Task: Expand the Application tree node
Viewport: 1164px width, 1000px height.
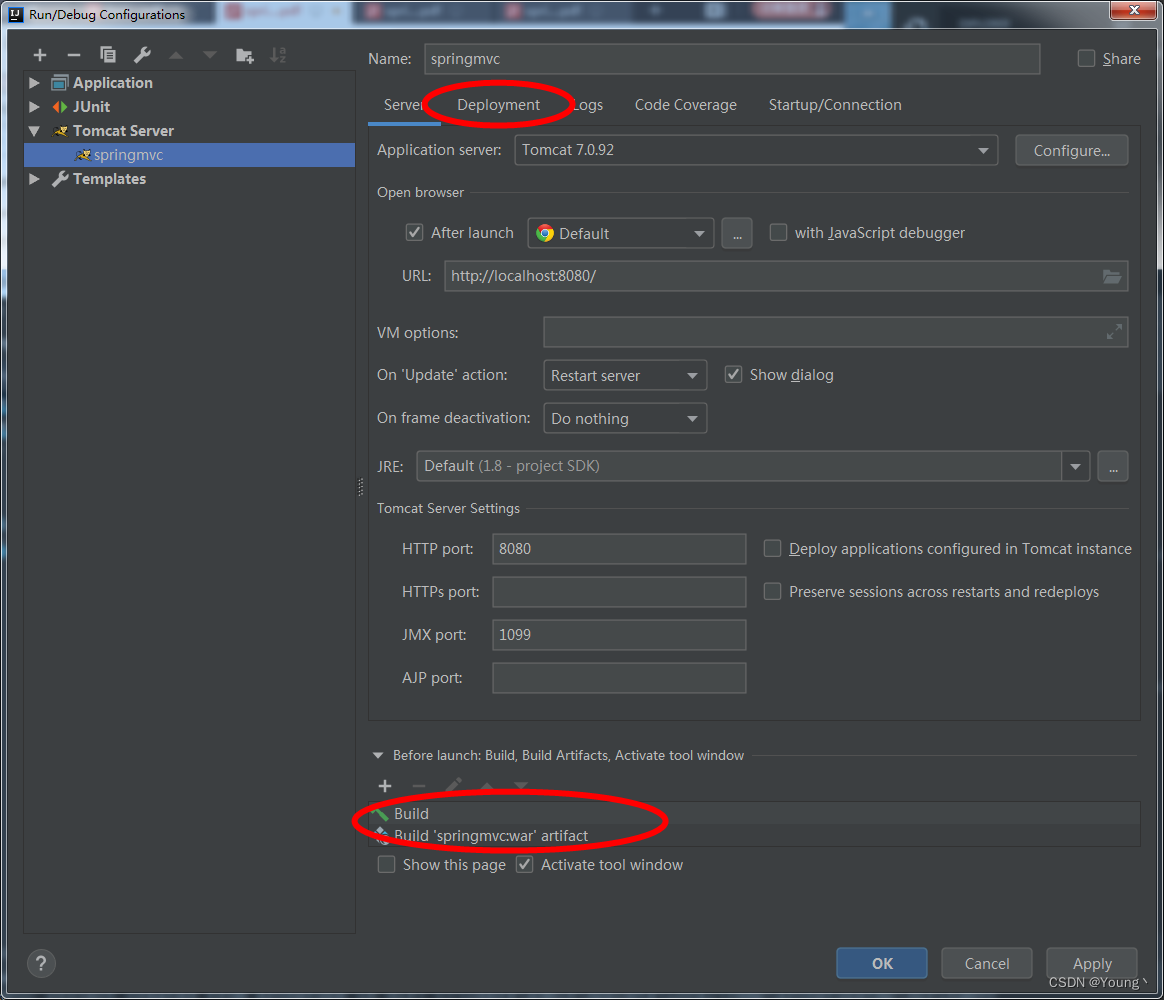Action: pos(34,82)
